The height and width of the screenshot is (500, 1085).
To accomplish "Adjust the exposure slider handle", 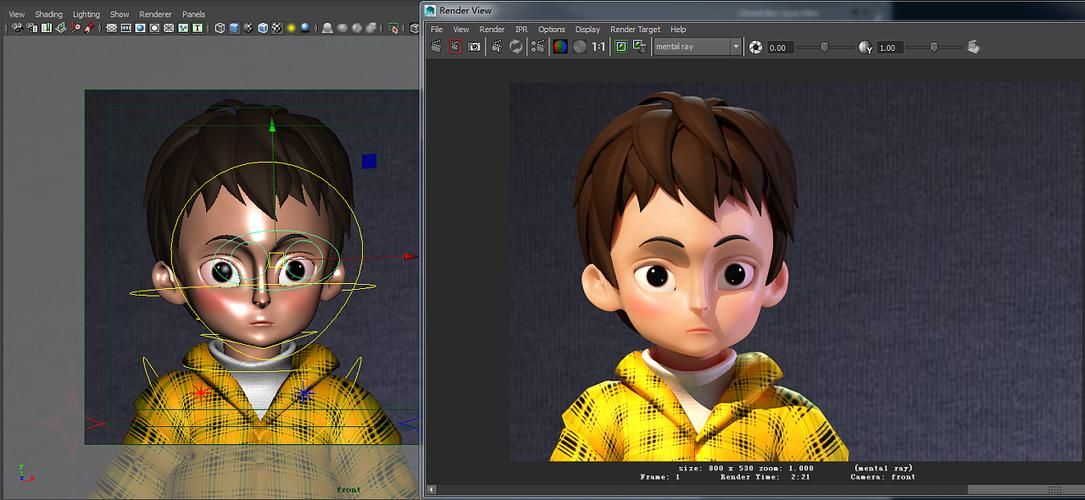I will (824, 47).
